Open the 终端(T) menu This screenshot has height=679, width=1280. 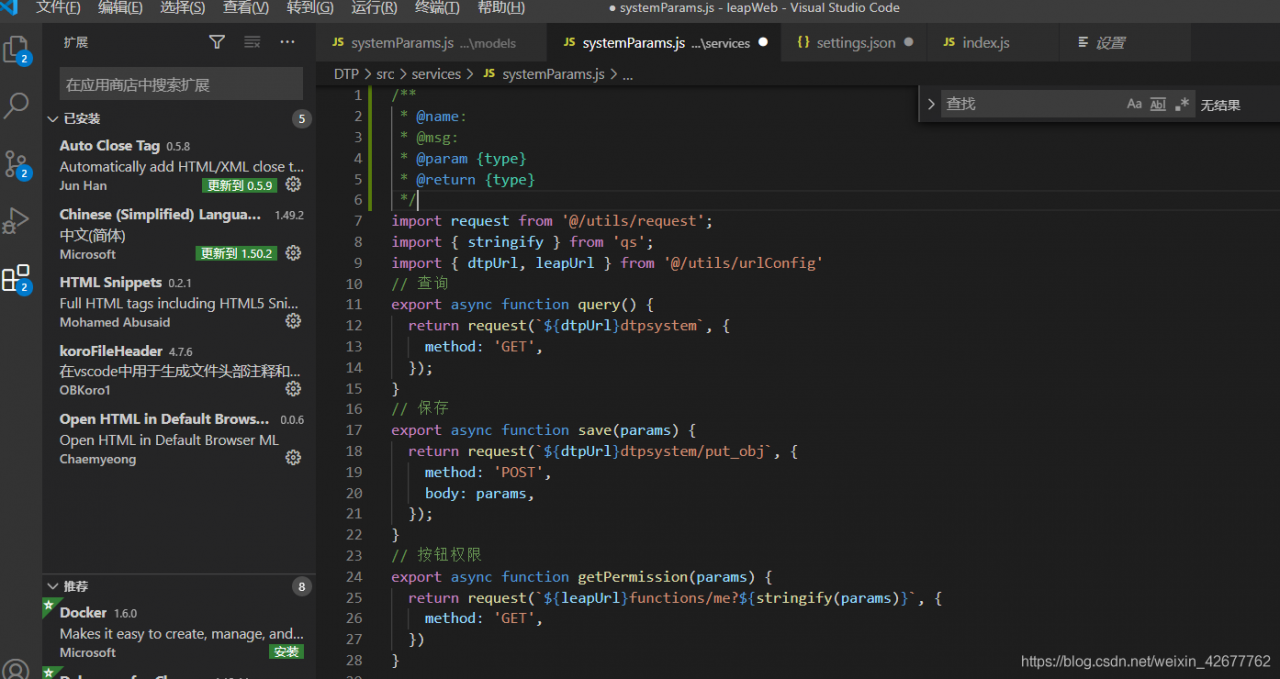(437, 8)
